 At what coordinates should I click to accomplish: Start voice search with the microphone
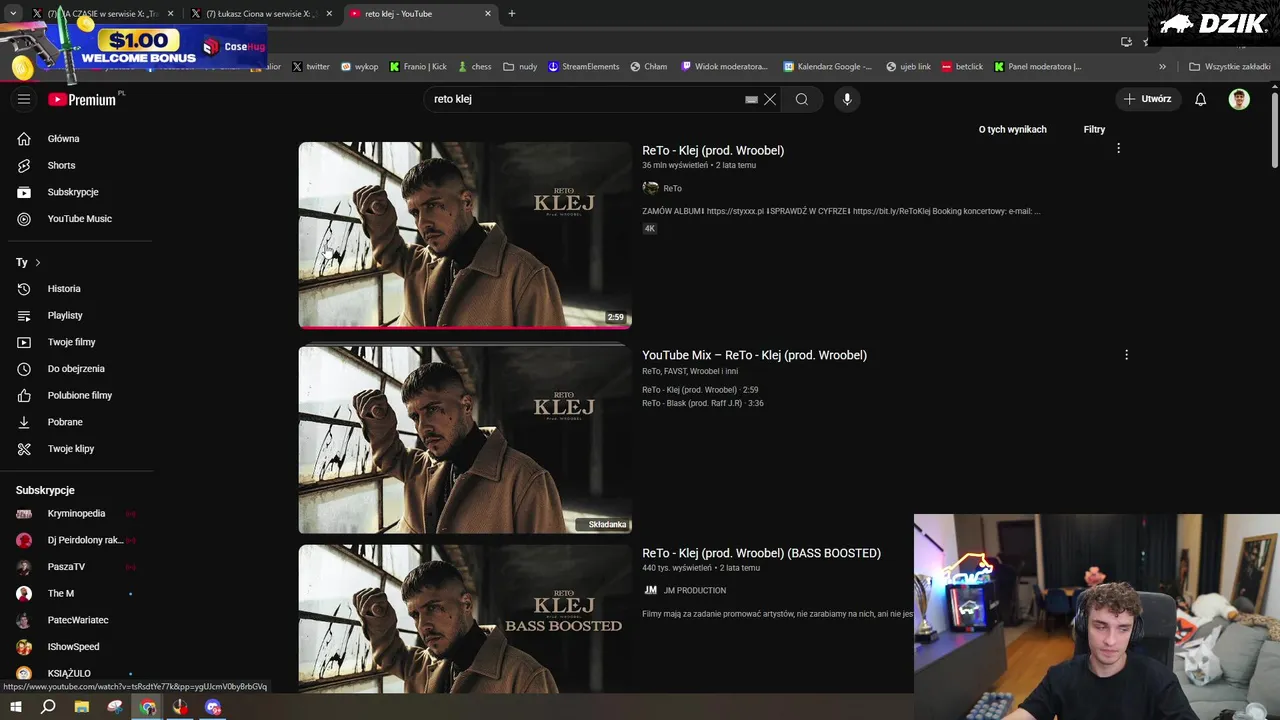coord(847,99)
